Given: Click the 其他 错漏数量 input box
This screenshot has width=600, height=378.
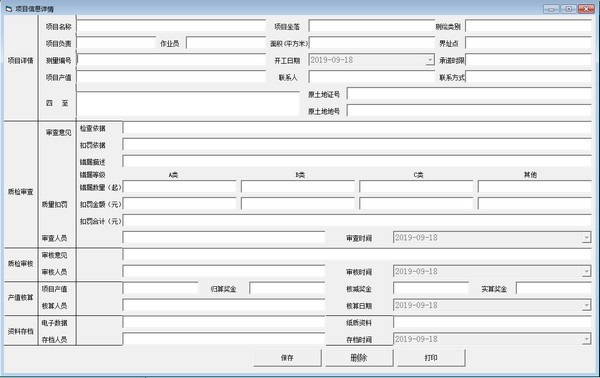Looking at the screenshot, I should click(x=535, y=187).
